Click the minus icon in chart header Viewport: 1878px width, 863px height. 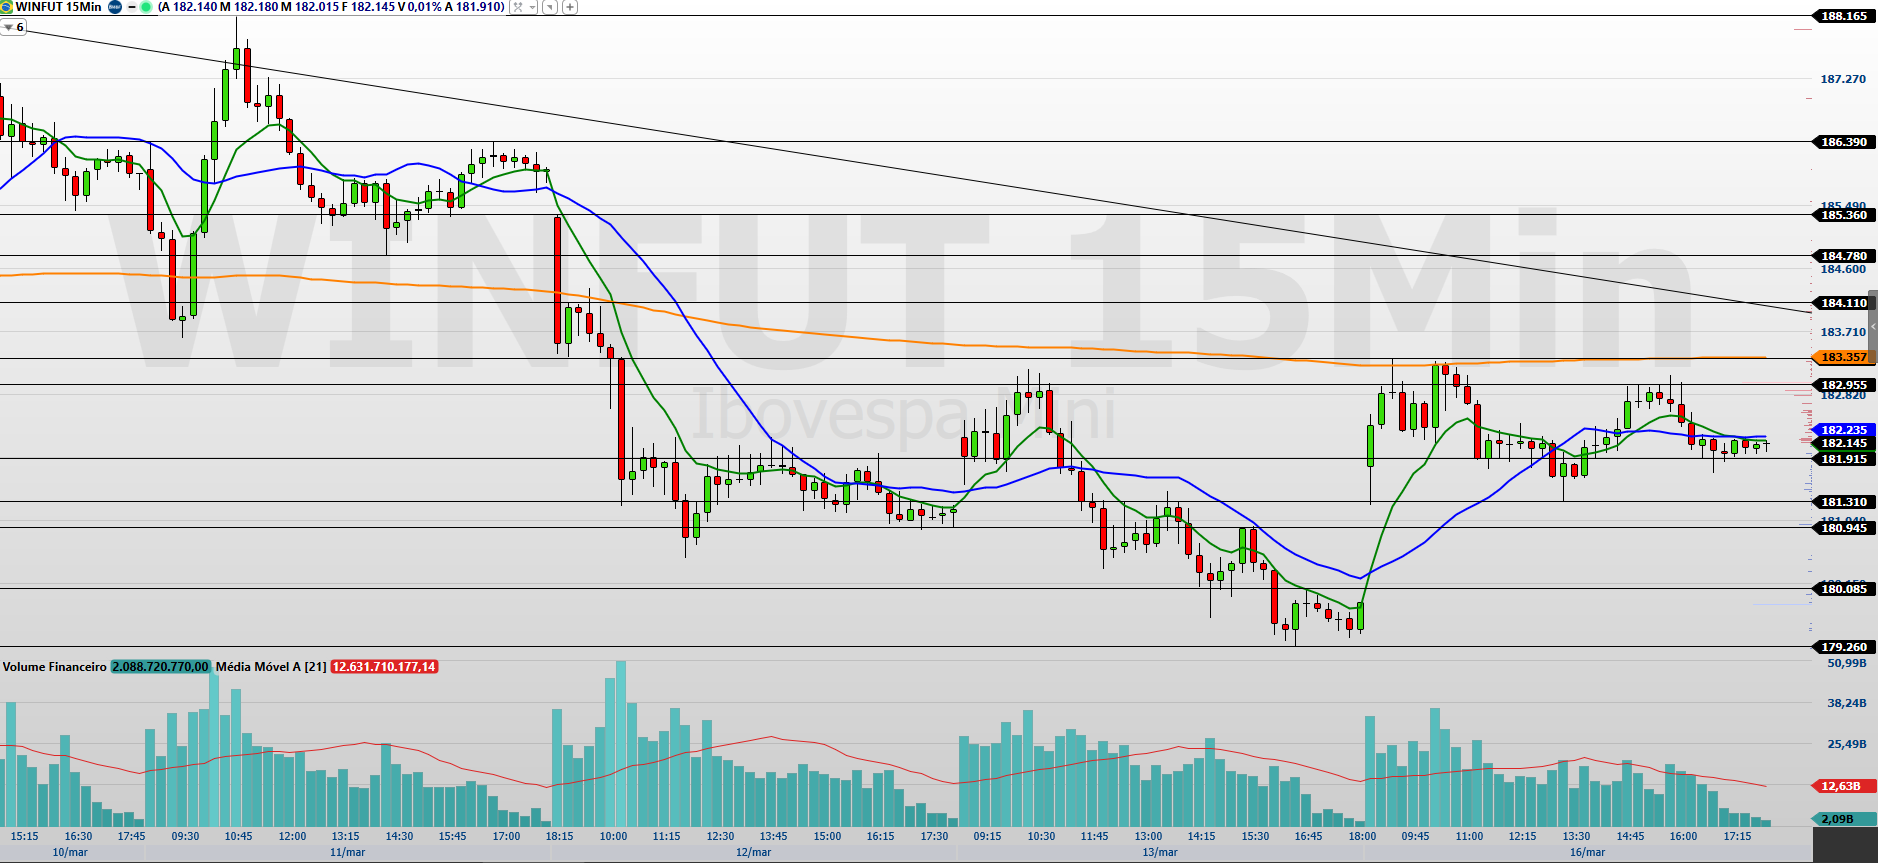point(132,7)
